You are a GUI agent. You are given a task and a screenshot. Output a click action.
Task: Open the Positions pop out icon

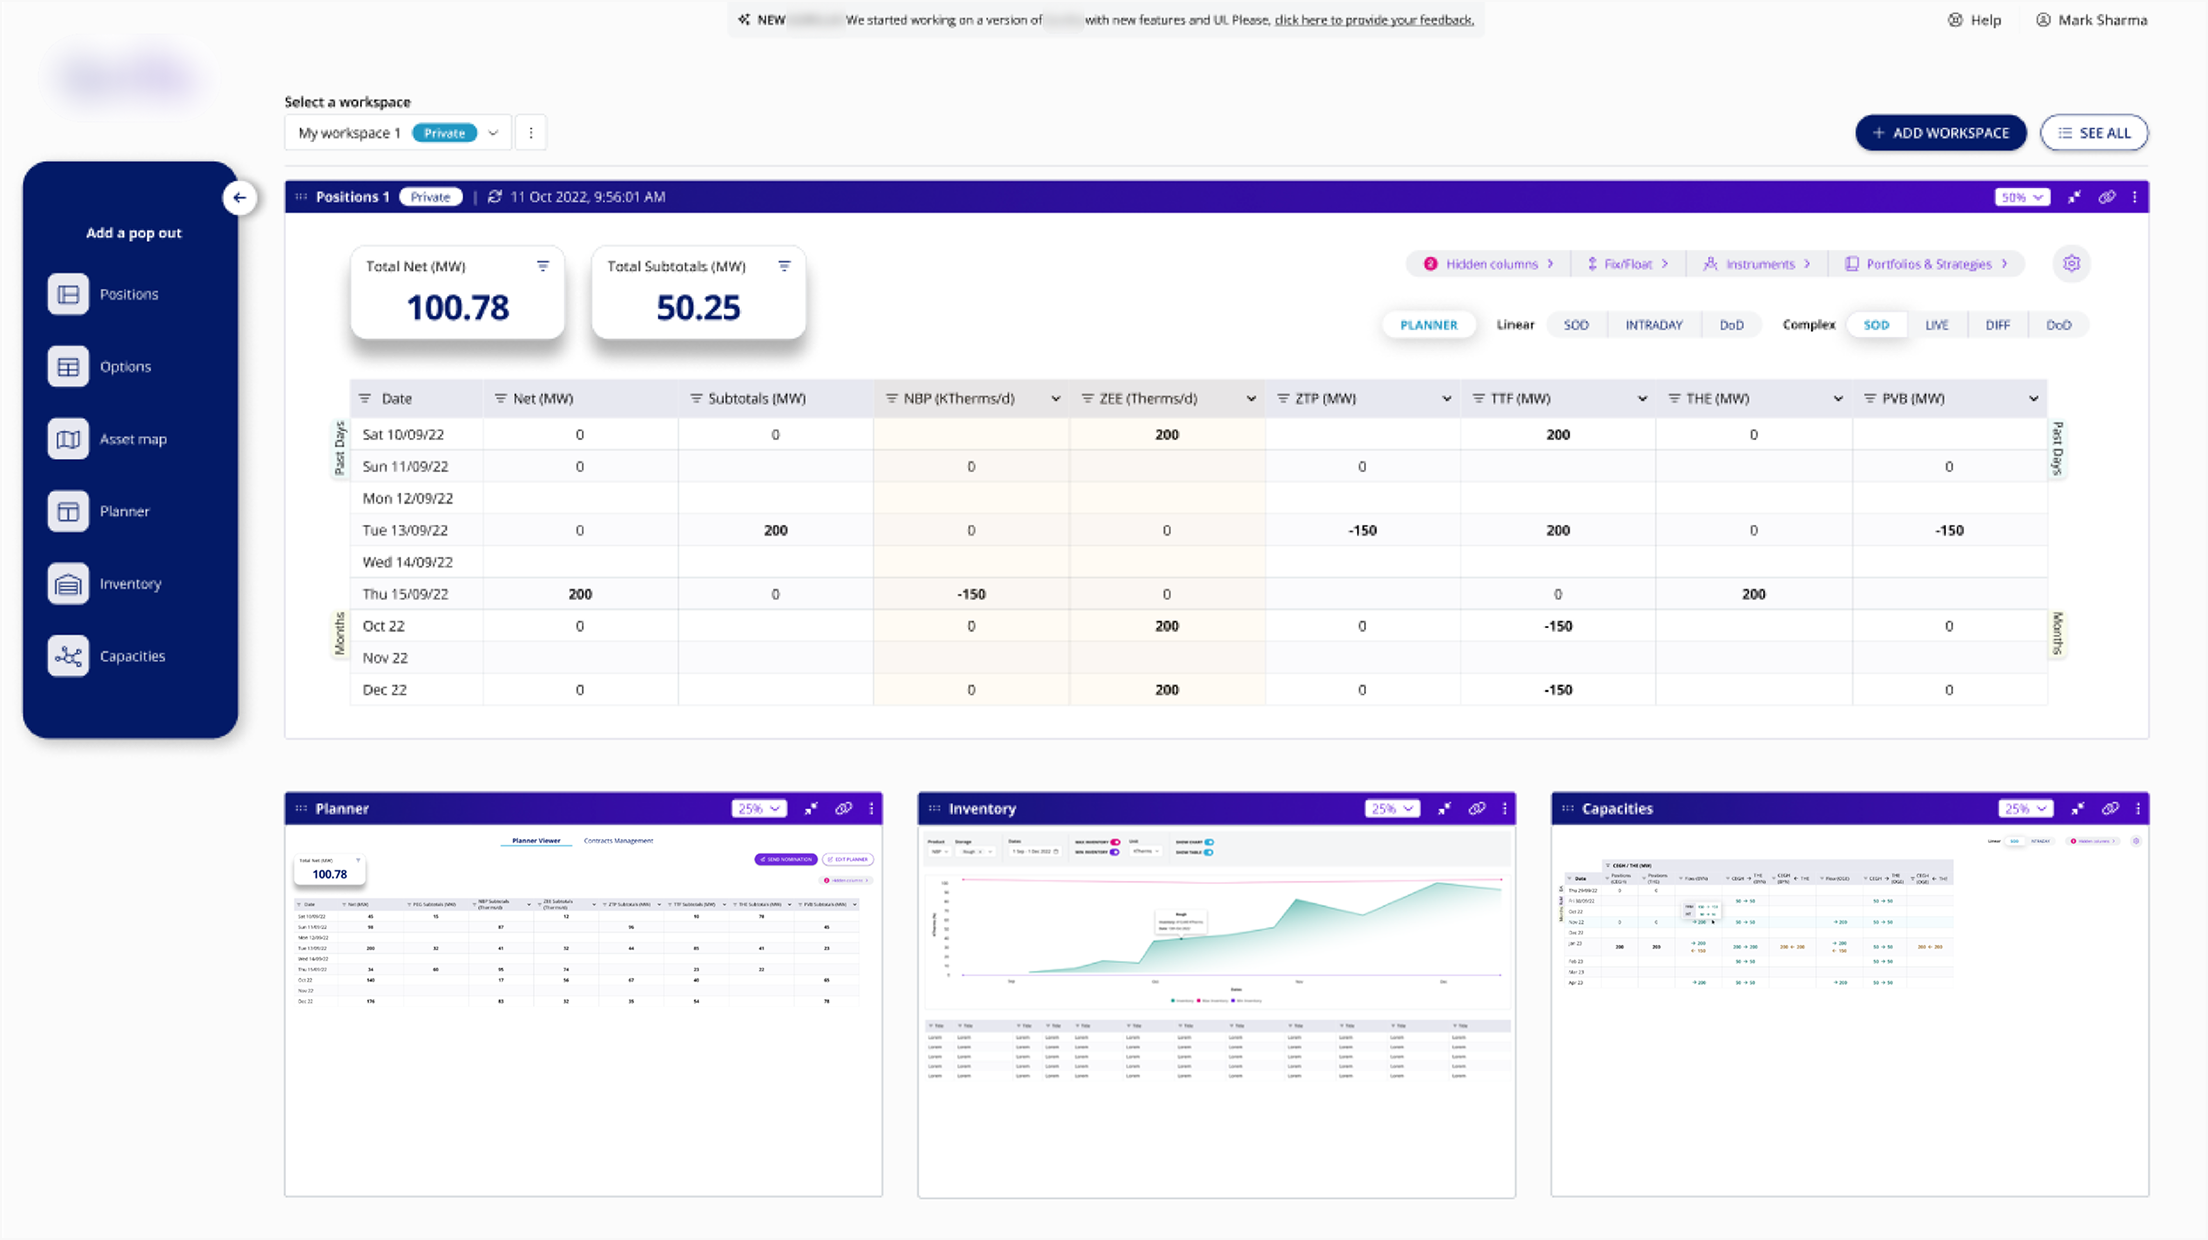coord(68,294)
